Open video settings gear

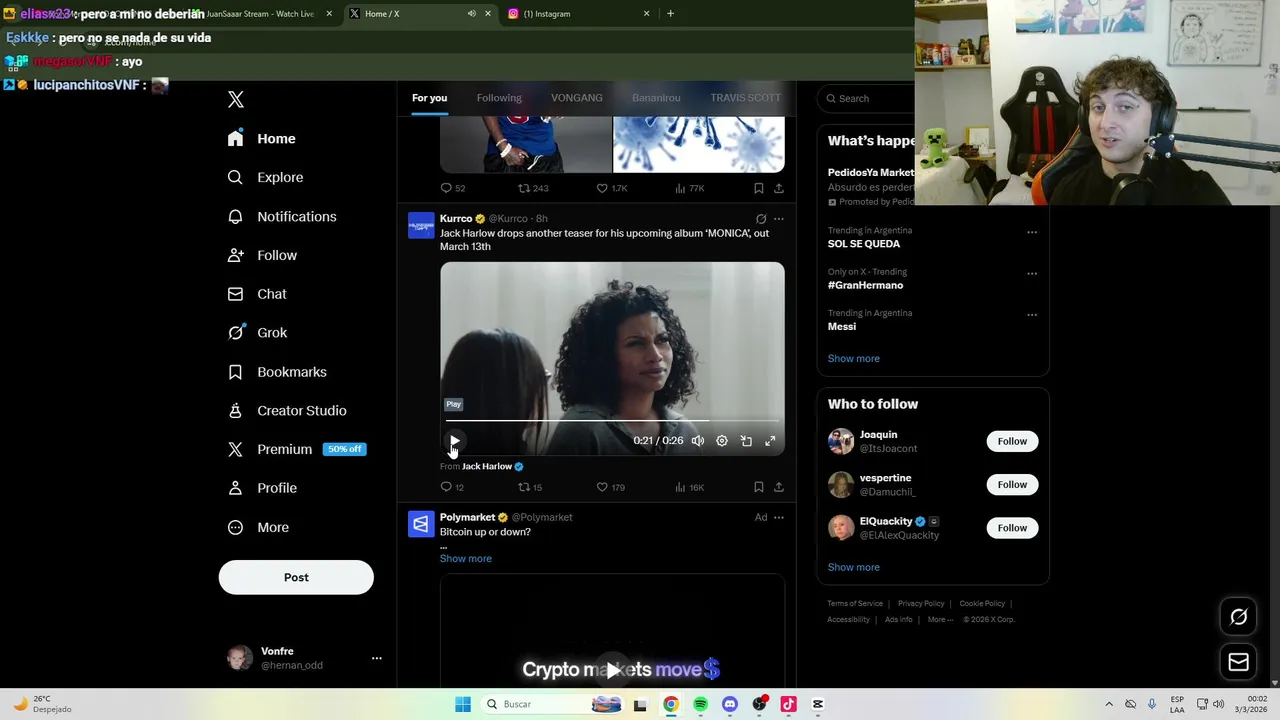[x=722, y=441]
